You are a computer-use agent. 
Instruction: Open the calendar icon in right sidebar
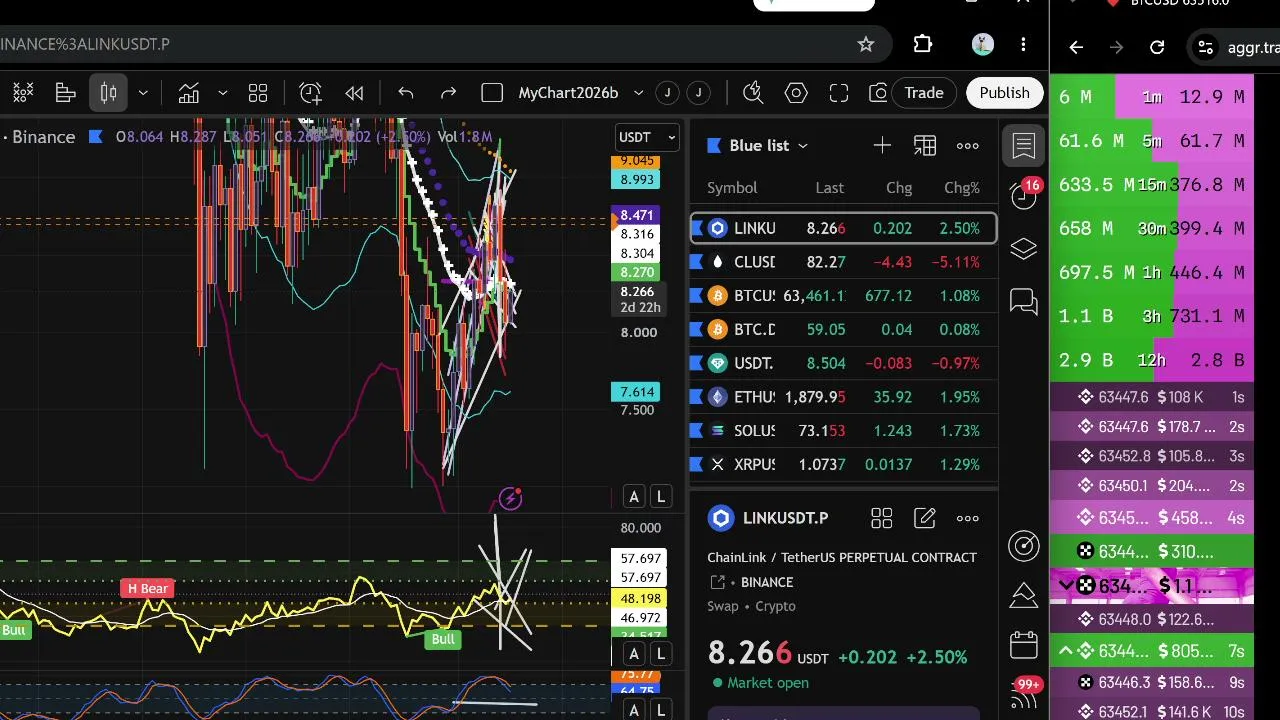[x=1024, y=645]
